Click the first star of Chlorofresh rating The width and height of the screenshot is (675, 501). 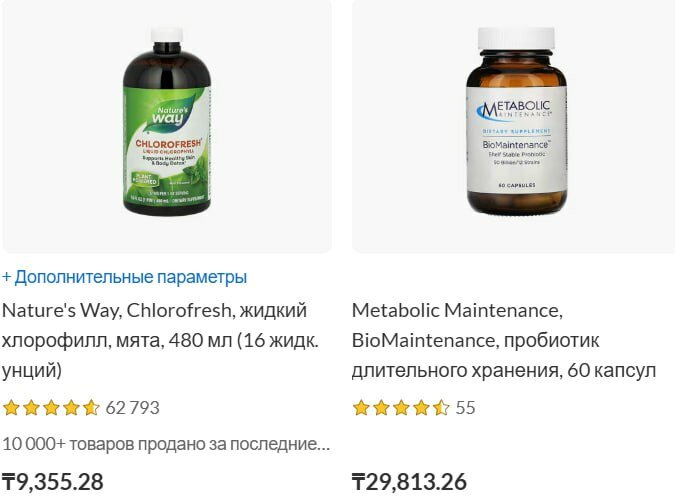pyautogui.click(x=11, y=408)
